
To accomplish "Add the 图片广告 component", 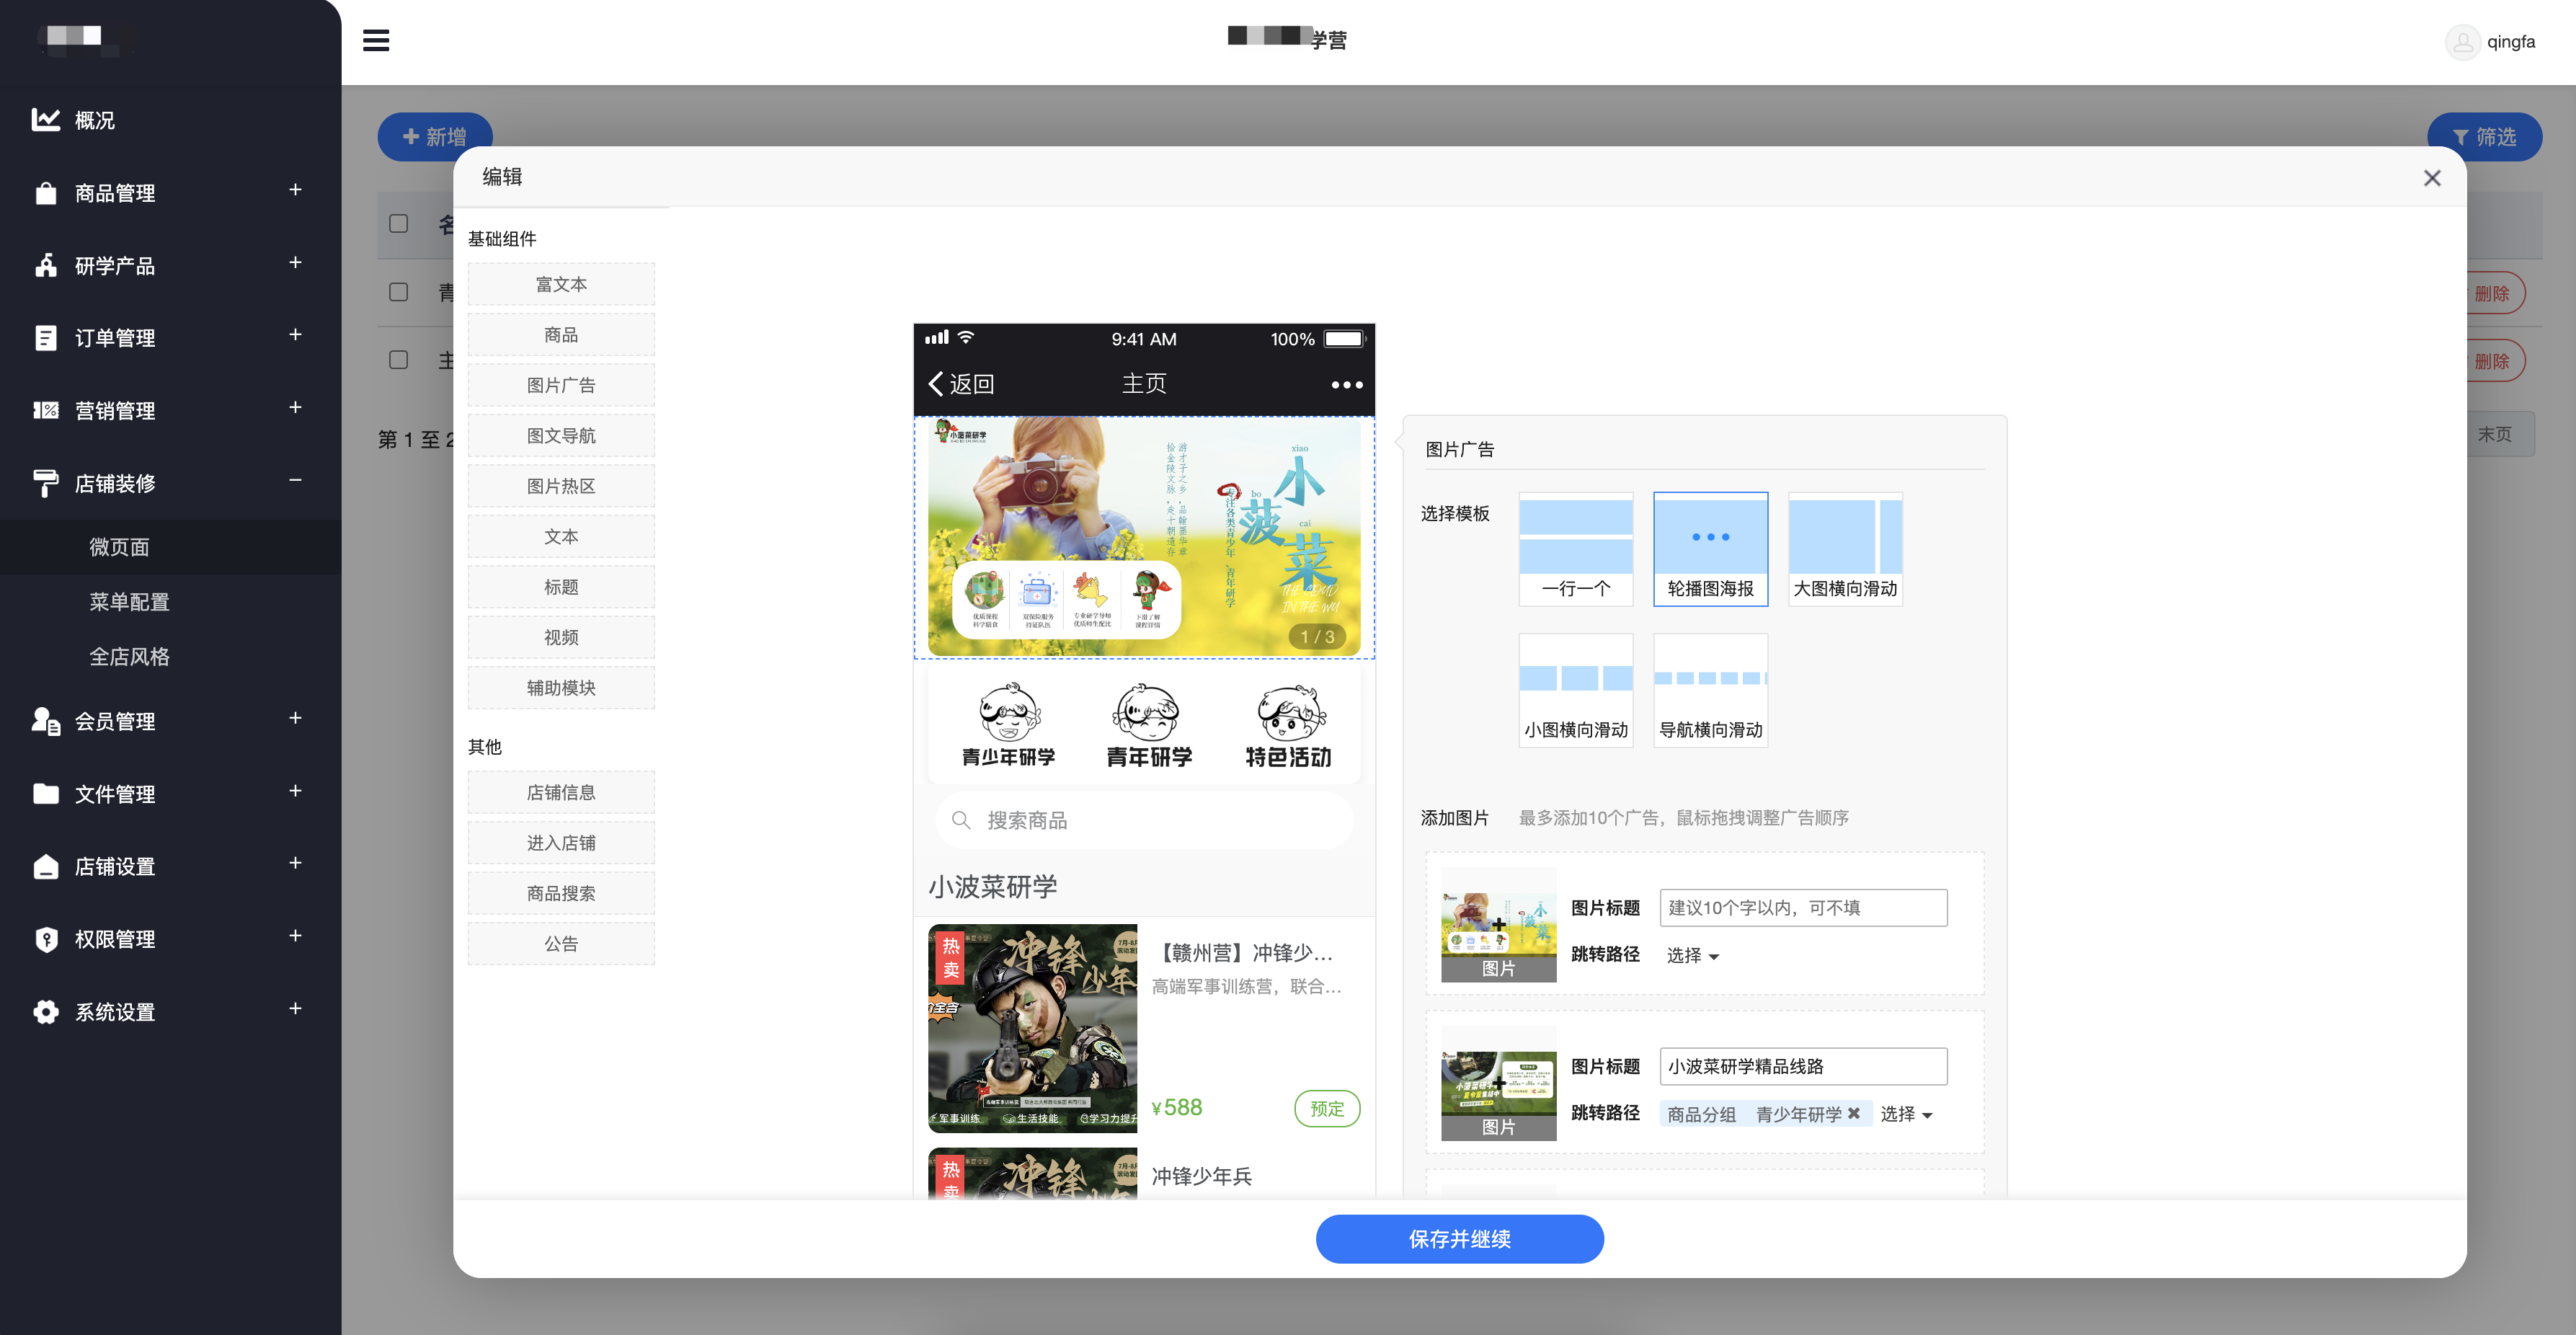I will (x=561, y=385).
